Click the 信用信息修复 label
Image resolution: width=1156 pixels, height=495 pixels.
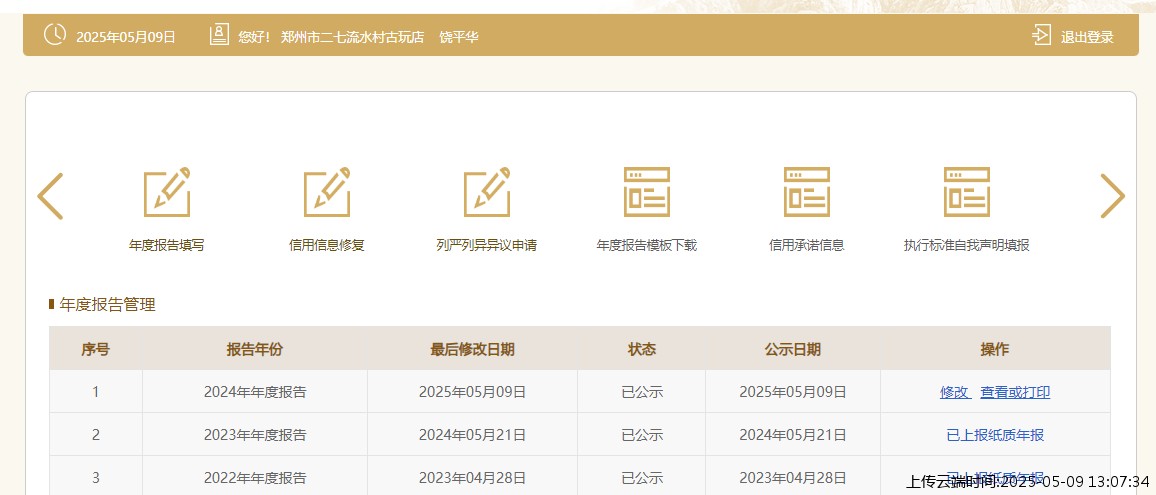tap(327, 246)
